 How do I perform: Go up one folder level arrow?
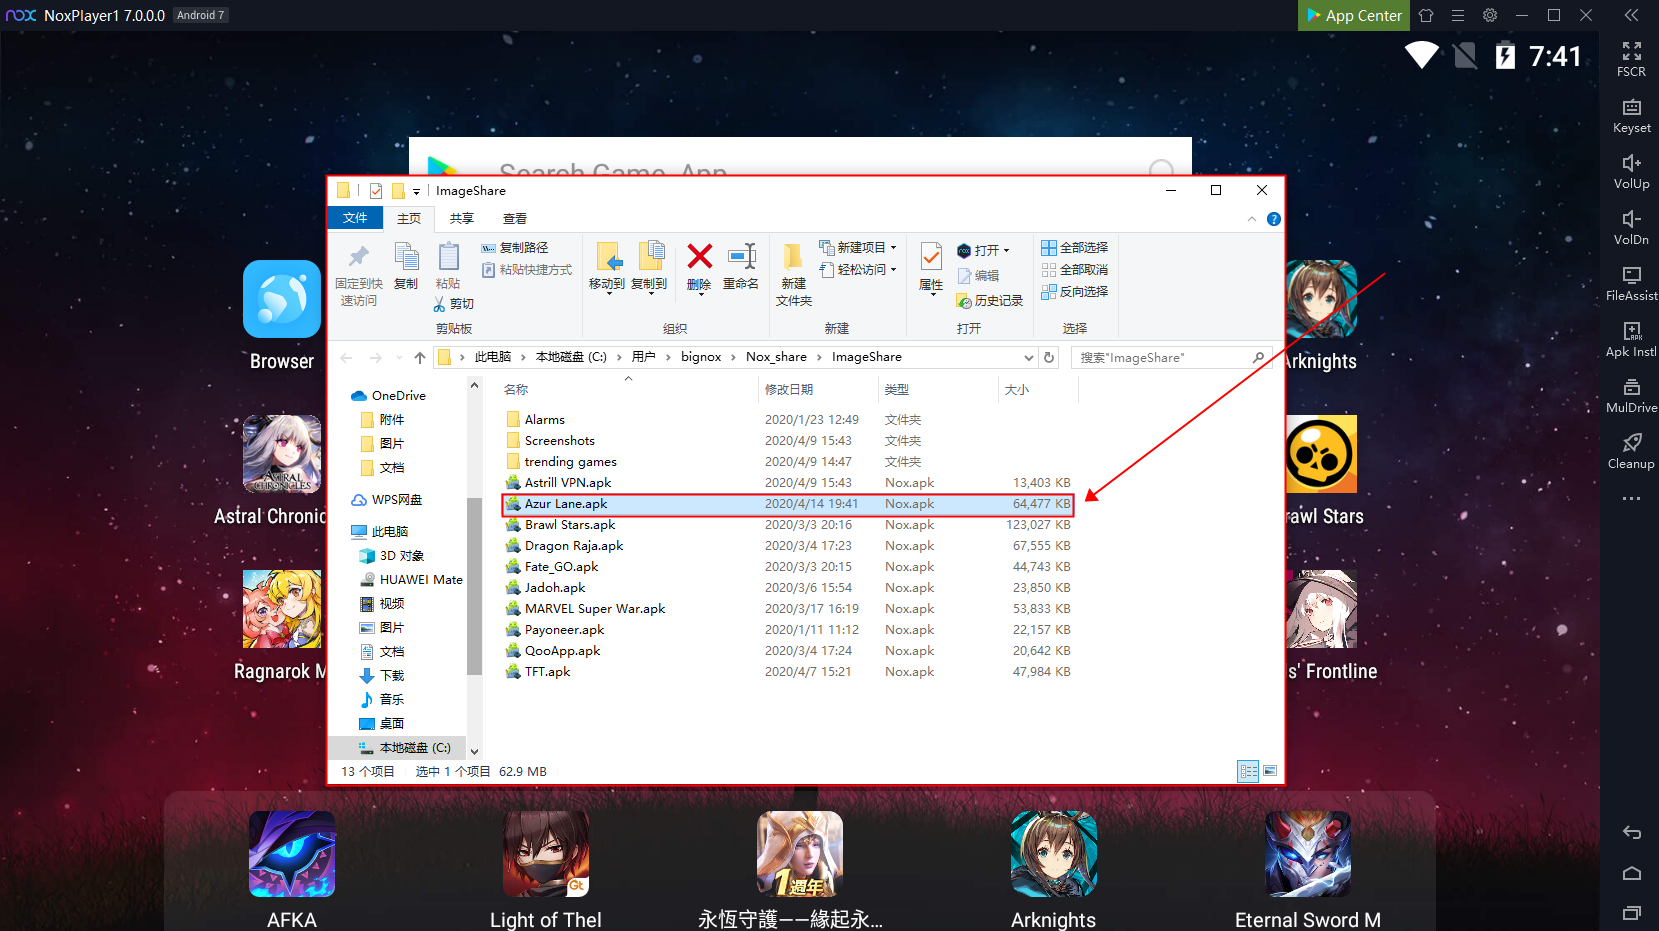420,357
